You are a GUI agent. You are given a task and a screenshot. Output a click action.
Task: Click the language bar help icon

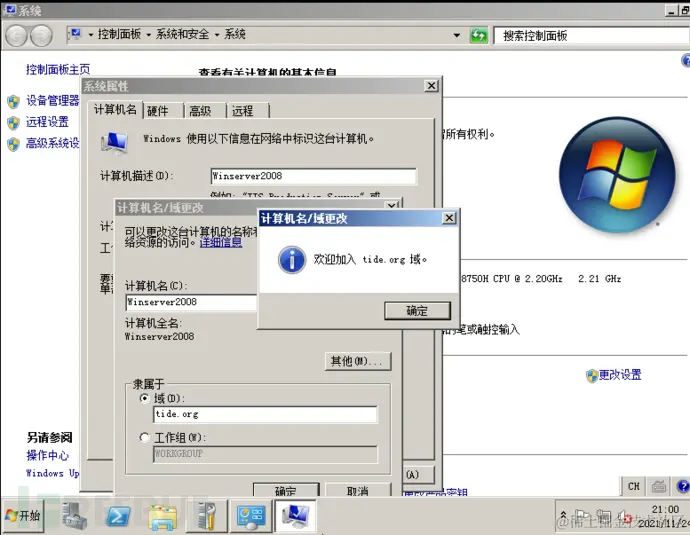(x=682, y=486)
